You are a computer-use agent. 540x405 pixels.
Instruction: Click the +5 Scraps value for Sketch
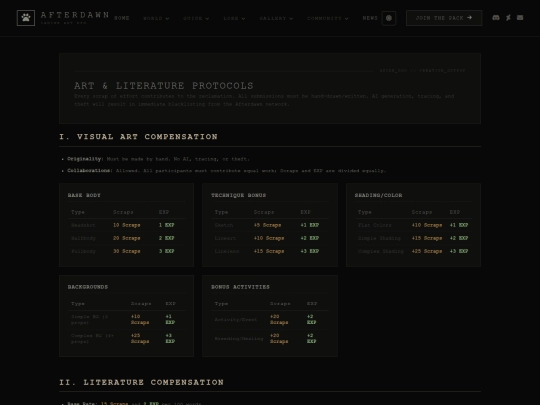point(267,225)
